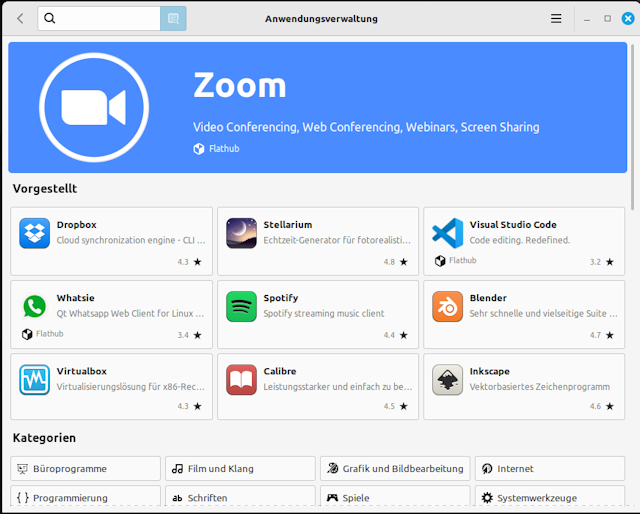Click the Flathub icon on the Whatsie card
This screenshot has width=640, height=514.
(x=27, y=334)
